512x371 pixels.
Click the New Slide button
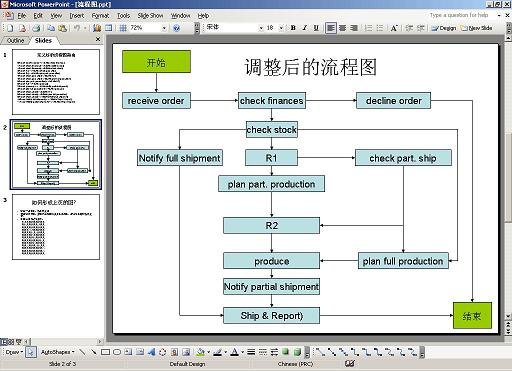[x=477, y=28]
